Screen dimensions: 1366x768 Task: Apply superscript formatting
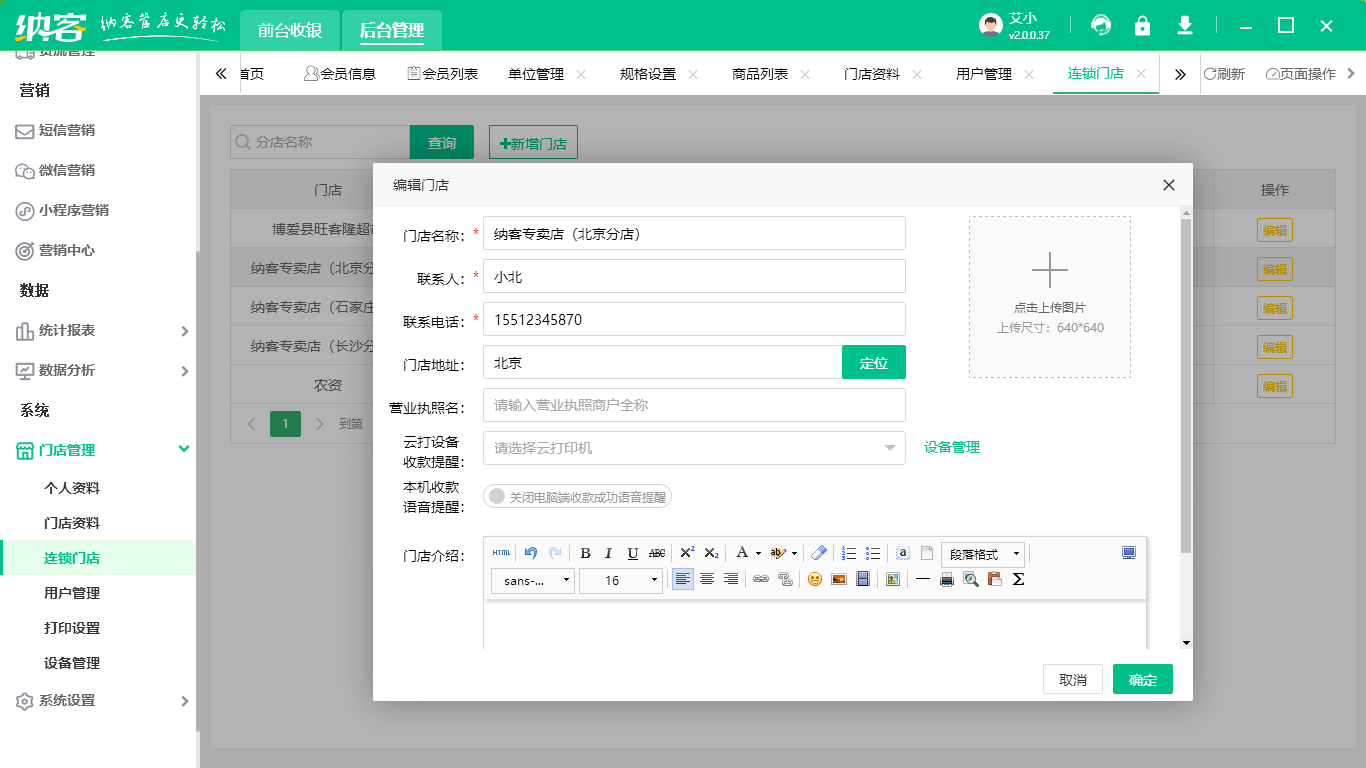[687, 553]
